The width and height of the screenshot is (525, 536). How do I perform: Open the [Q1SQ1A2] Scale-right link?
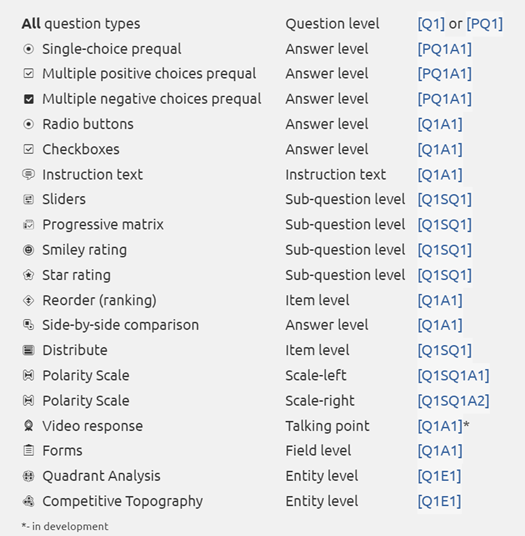(453, 401)
